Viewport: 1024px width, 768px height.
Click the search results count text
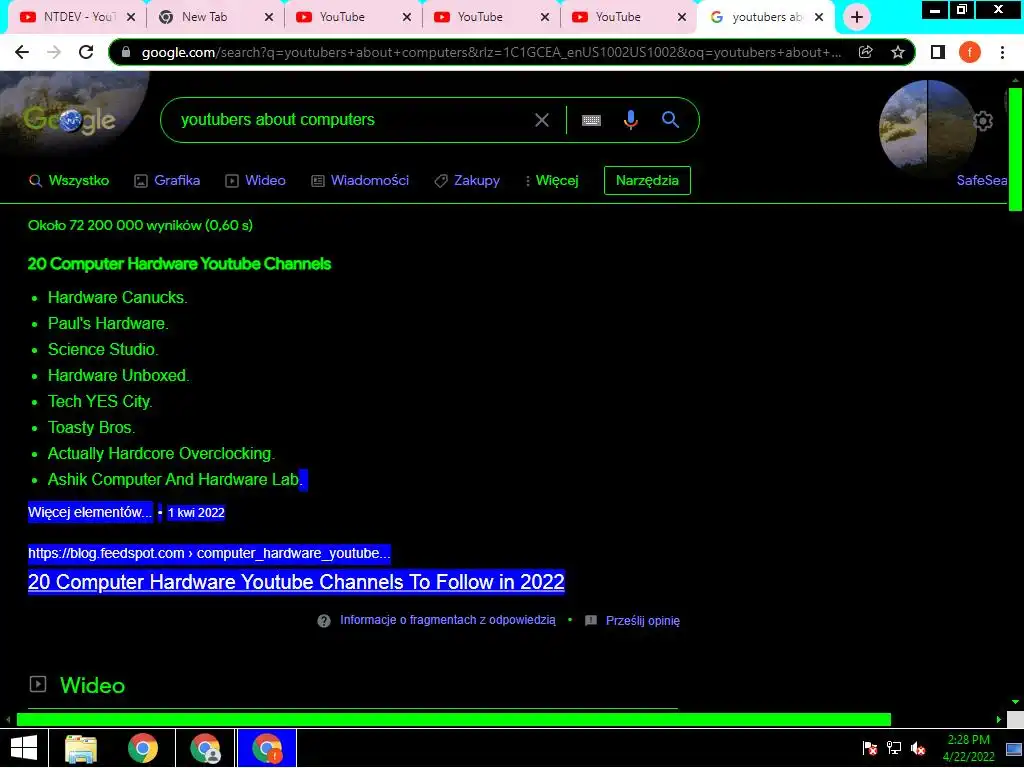[140, 225]
